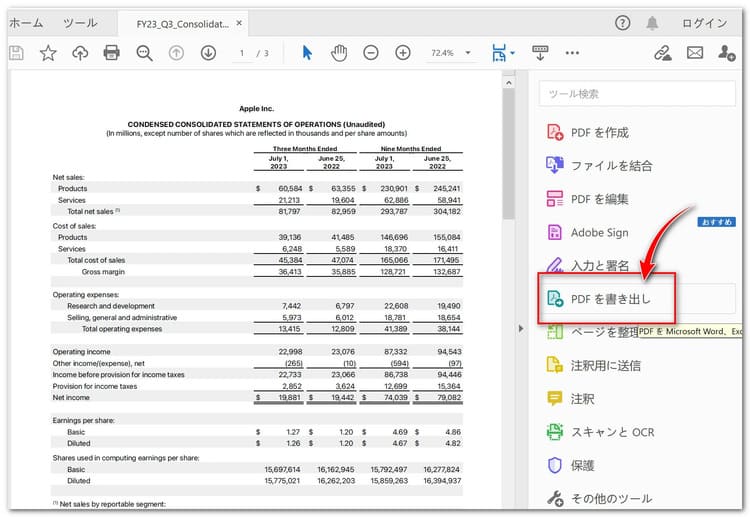
Task: Click the zoom in plus icon
Action: (x=403, y=53)
